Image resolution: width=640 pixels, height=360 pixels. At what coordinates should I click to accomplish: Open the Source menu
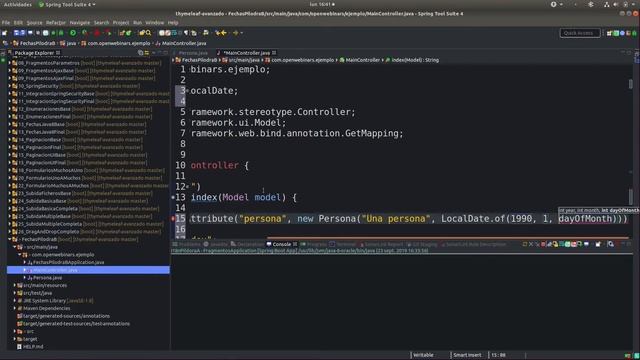point(34,22)
